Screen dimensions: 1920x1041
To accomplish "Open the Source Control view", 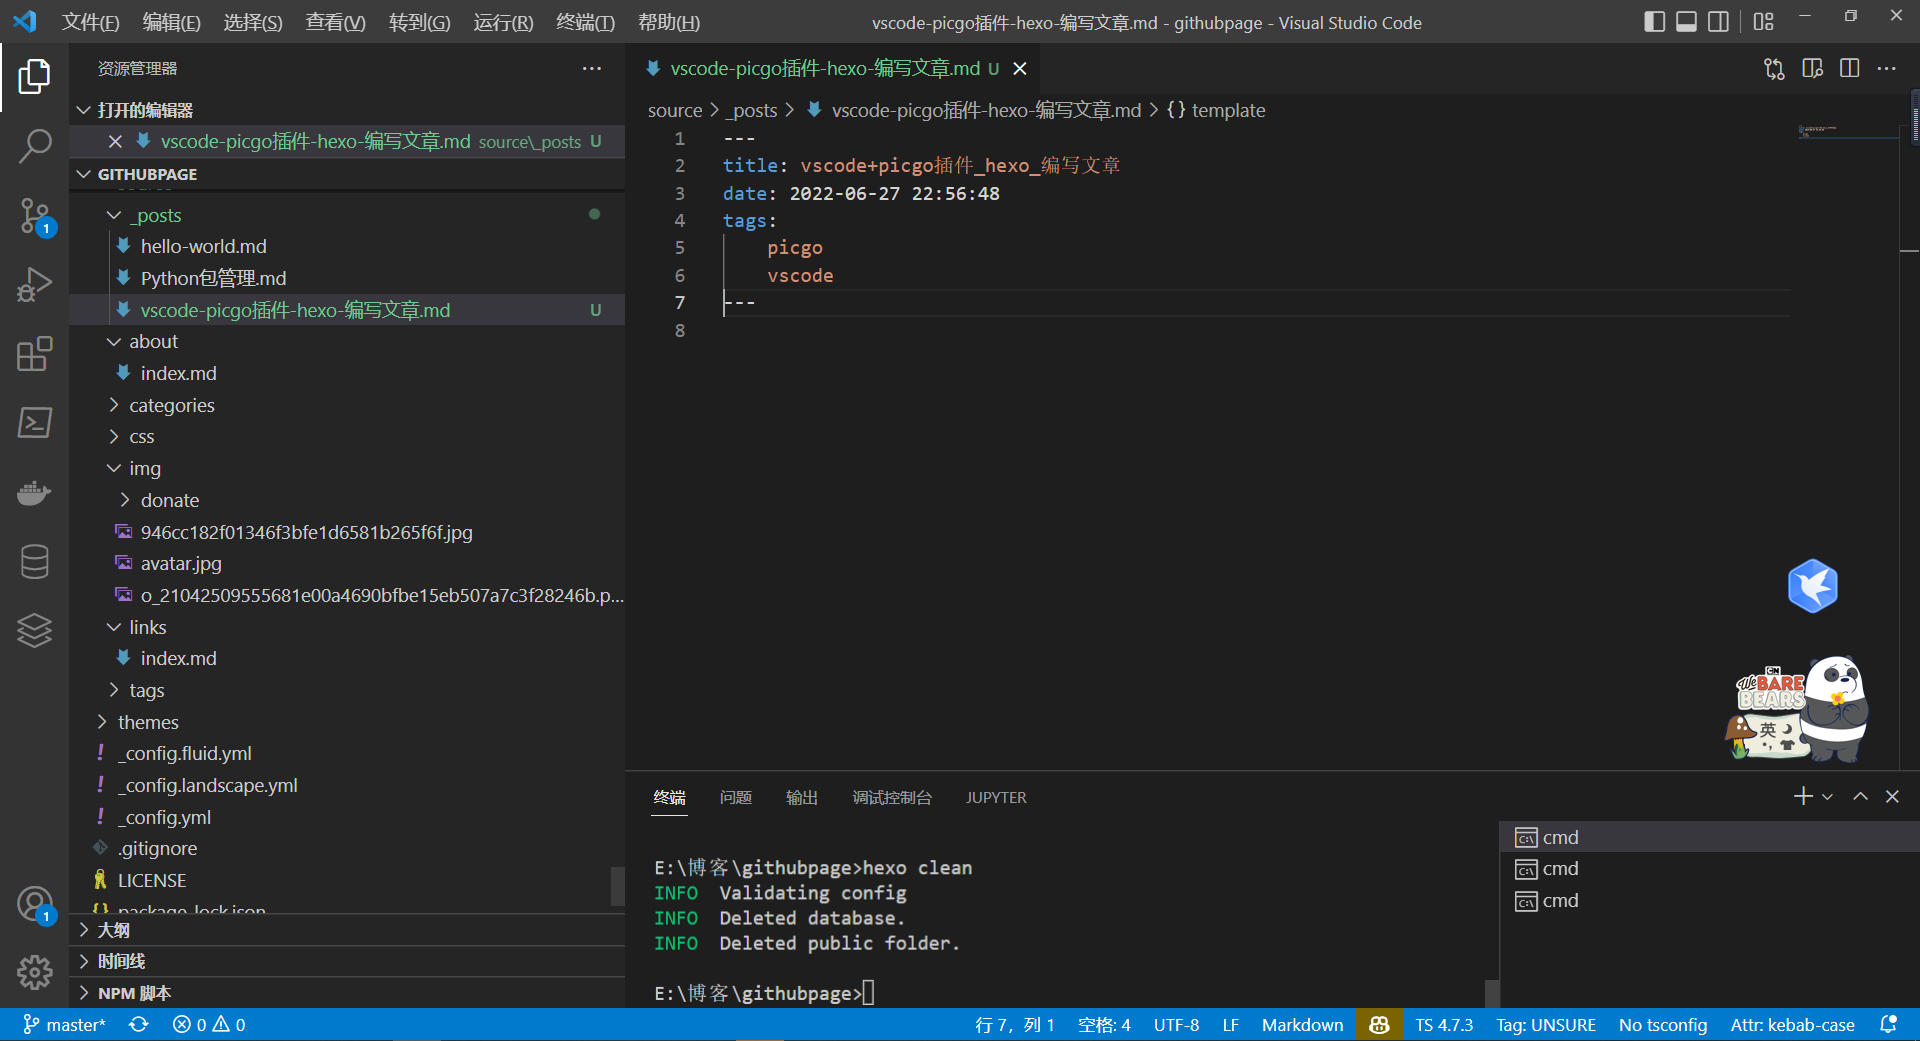I will (34, 215).
